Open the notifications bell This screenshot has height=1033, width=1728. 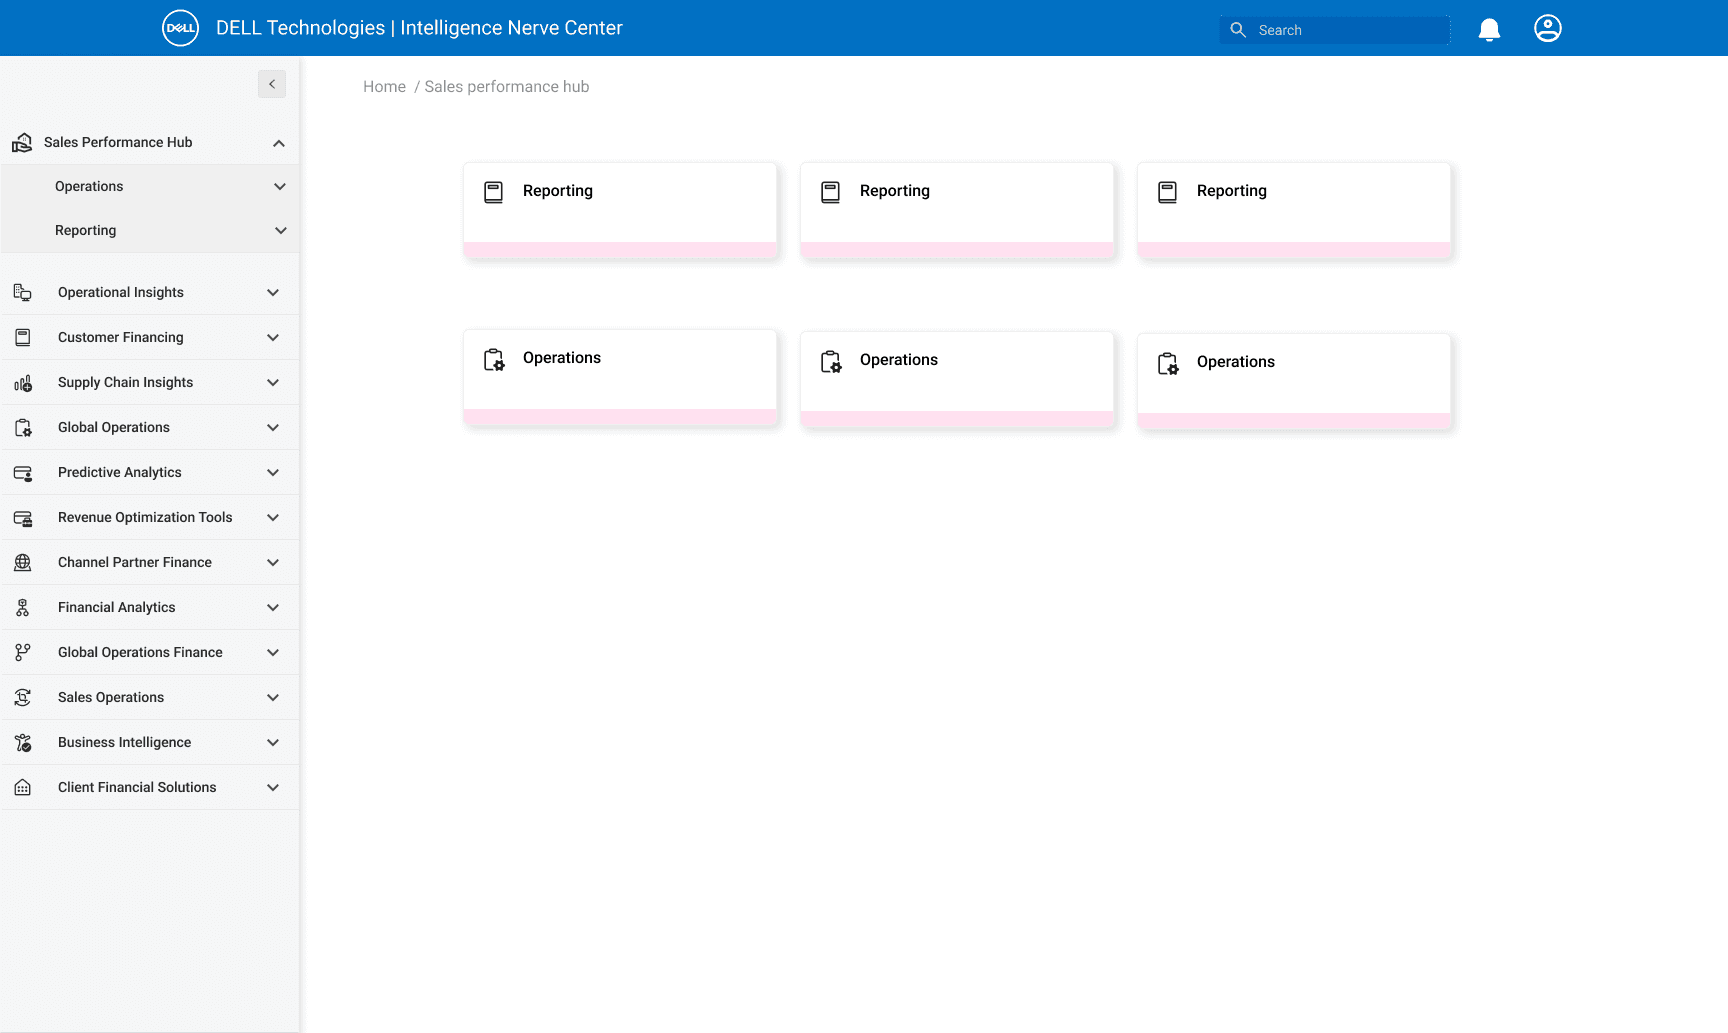point(1489,29)
